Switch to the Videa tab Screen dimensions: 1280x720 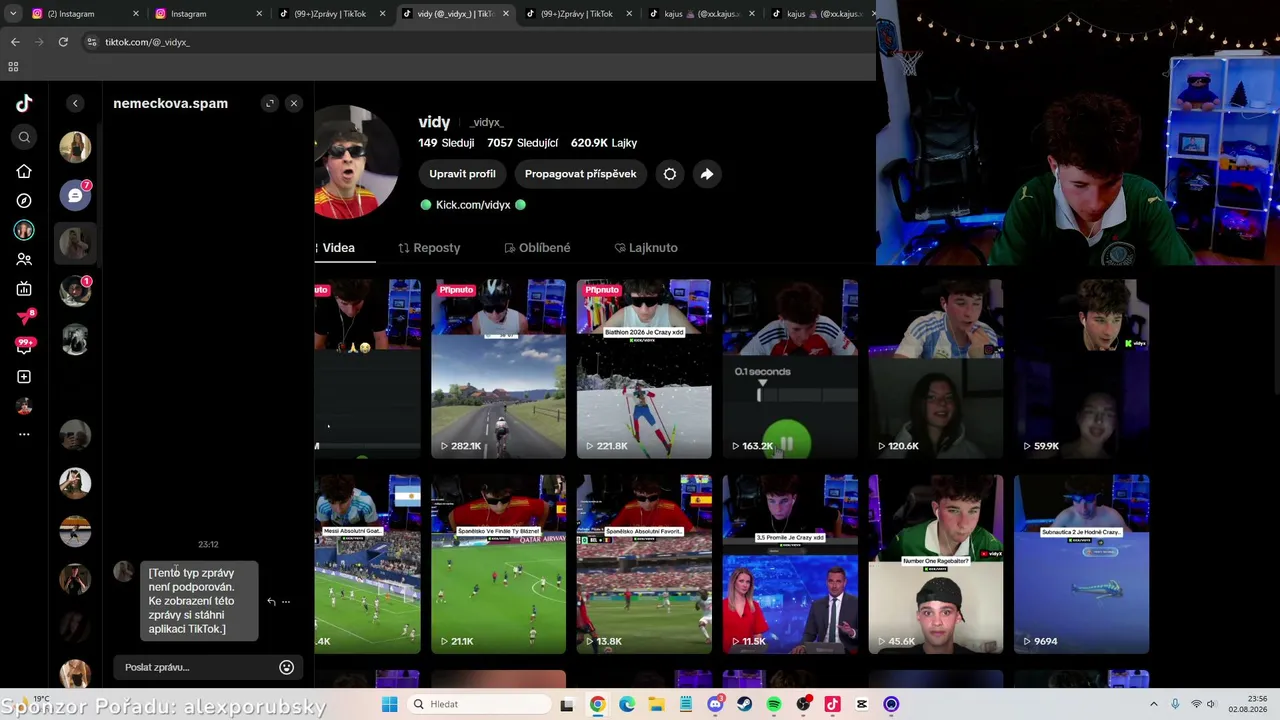(338, 248)
